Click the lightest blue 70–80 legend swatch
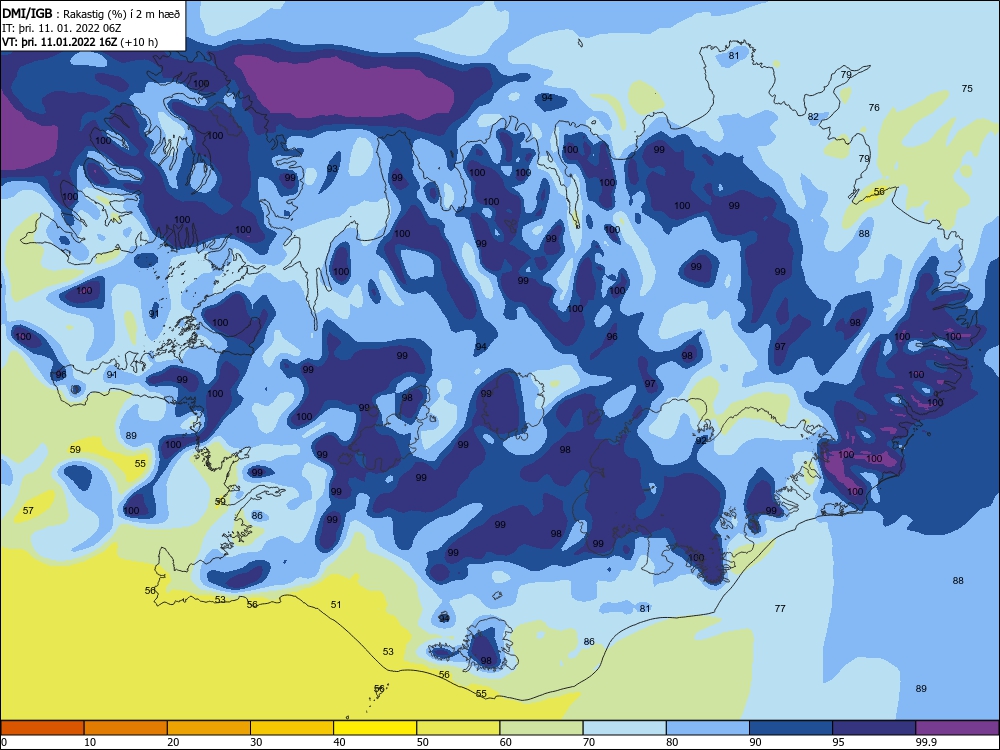 point(624,728)
